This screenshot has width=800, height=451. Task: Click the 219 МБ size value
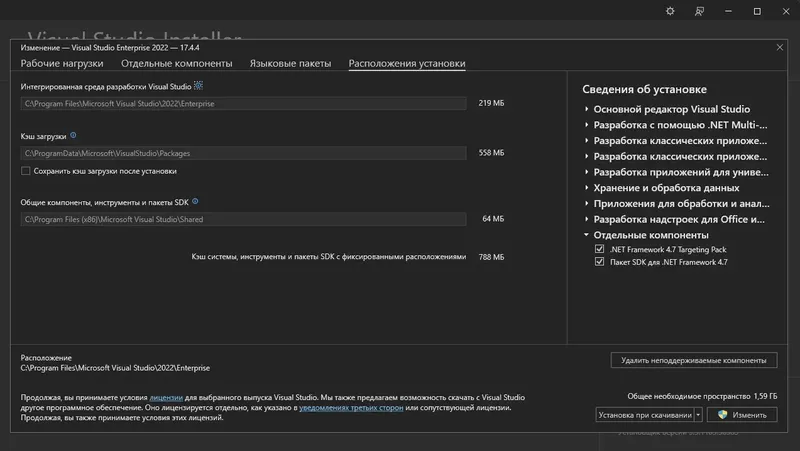(x=491, y=103)
